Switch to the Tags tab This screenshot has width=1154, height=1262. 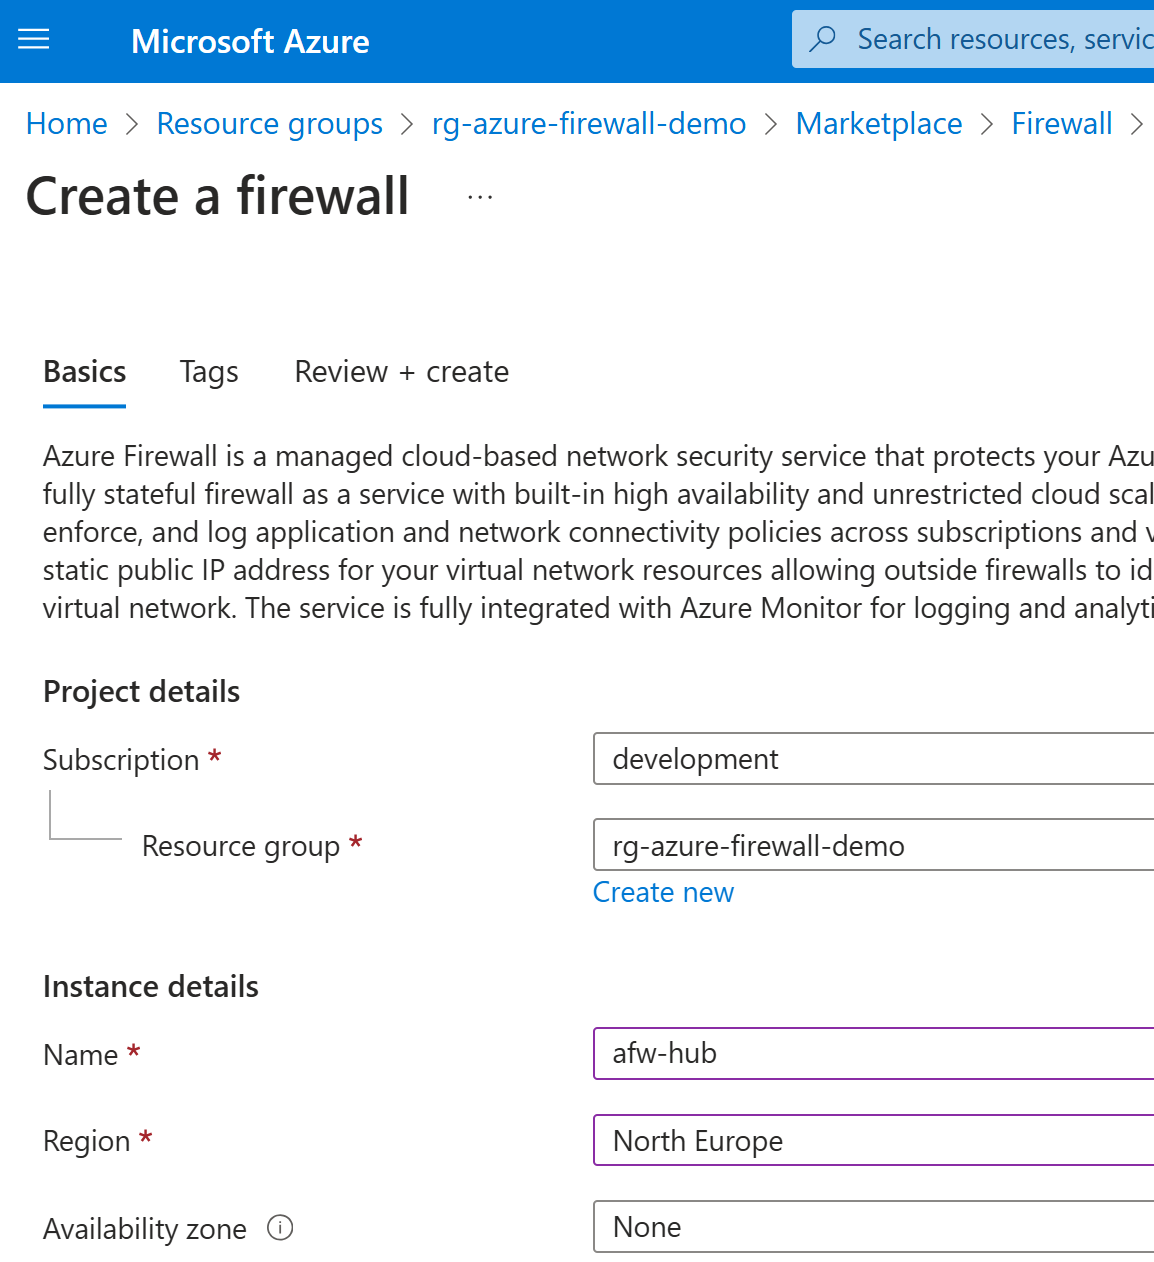click(209, 372)
